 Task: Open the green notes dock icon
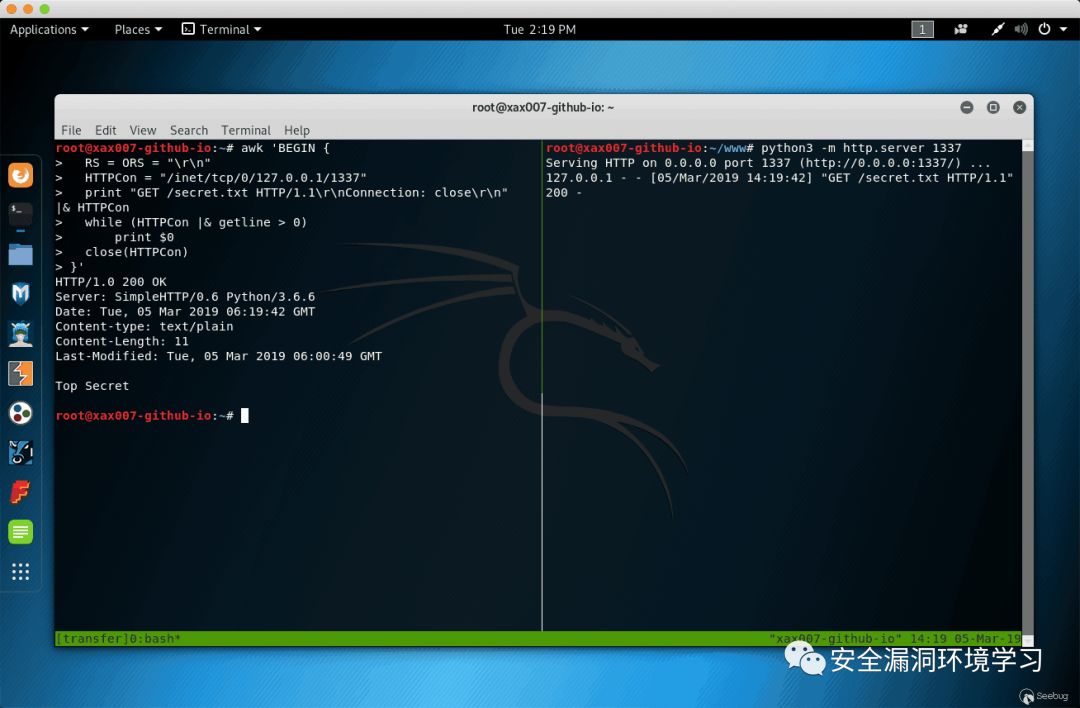pos(21,532)
